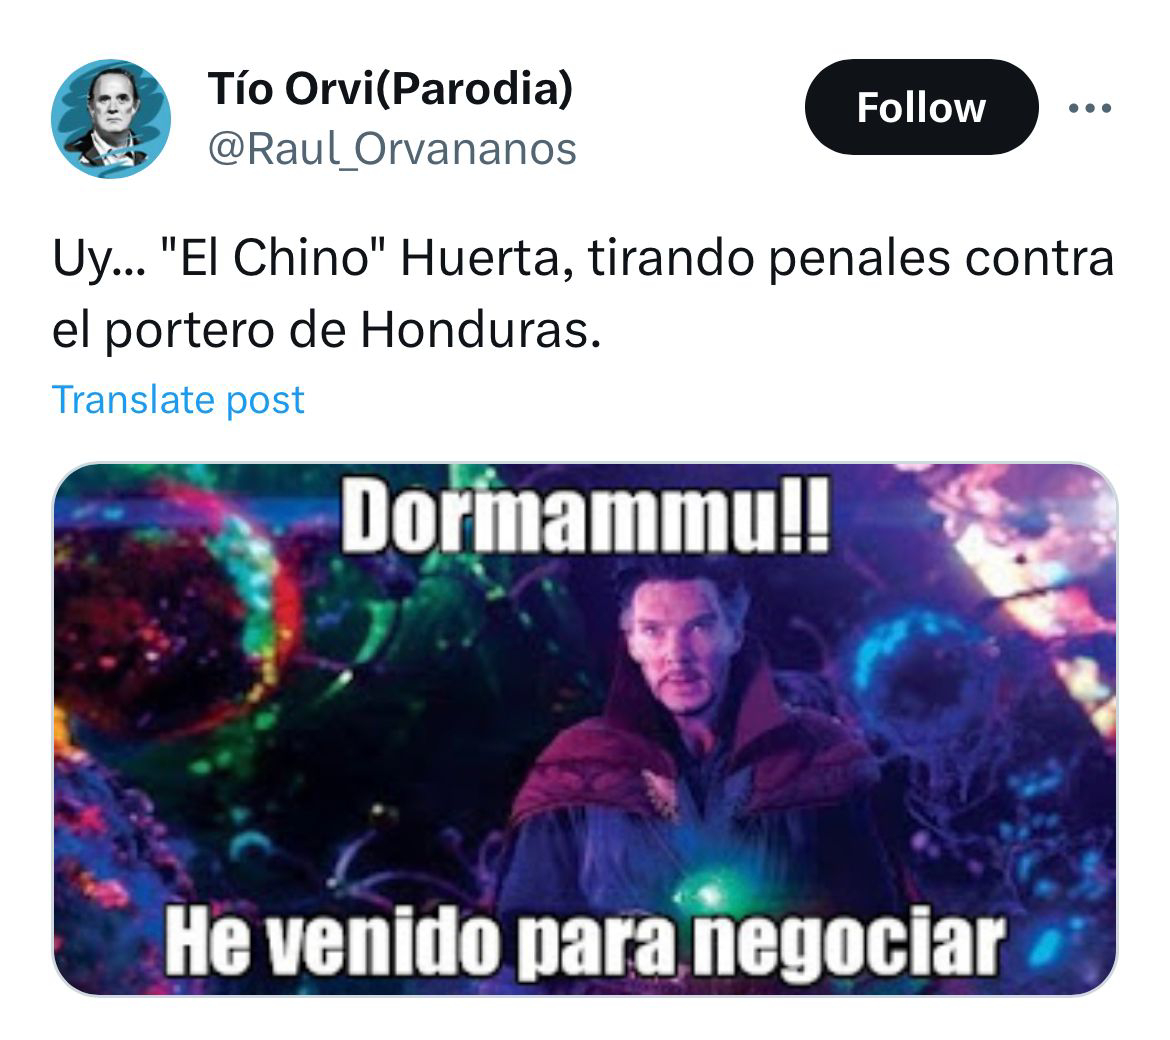The width and height of the screenshot is (1170, 1040).
Task: Click the tweet text about "El Chino" Huerta
Action: pos(583,293)
